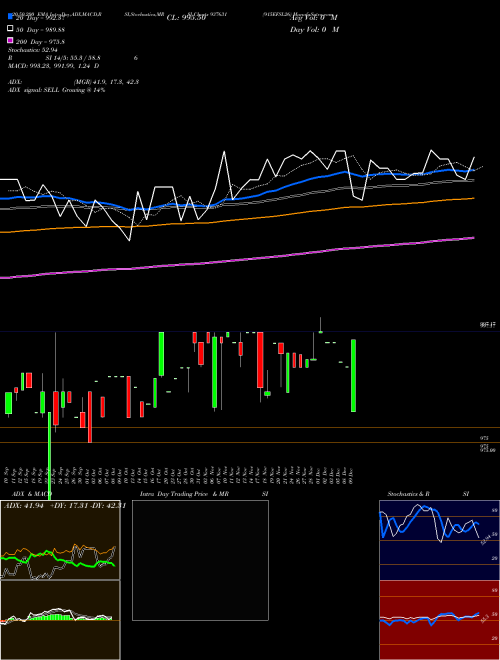The height and width of the screenshot is (660, 500).
Task: Click the blue 20 Day EMA legend swatch
Action: (x=10, y=16)
